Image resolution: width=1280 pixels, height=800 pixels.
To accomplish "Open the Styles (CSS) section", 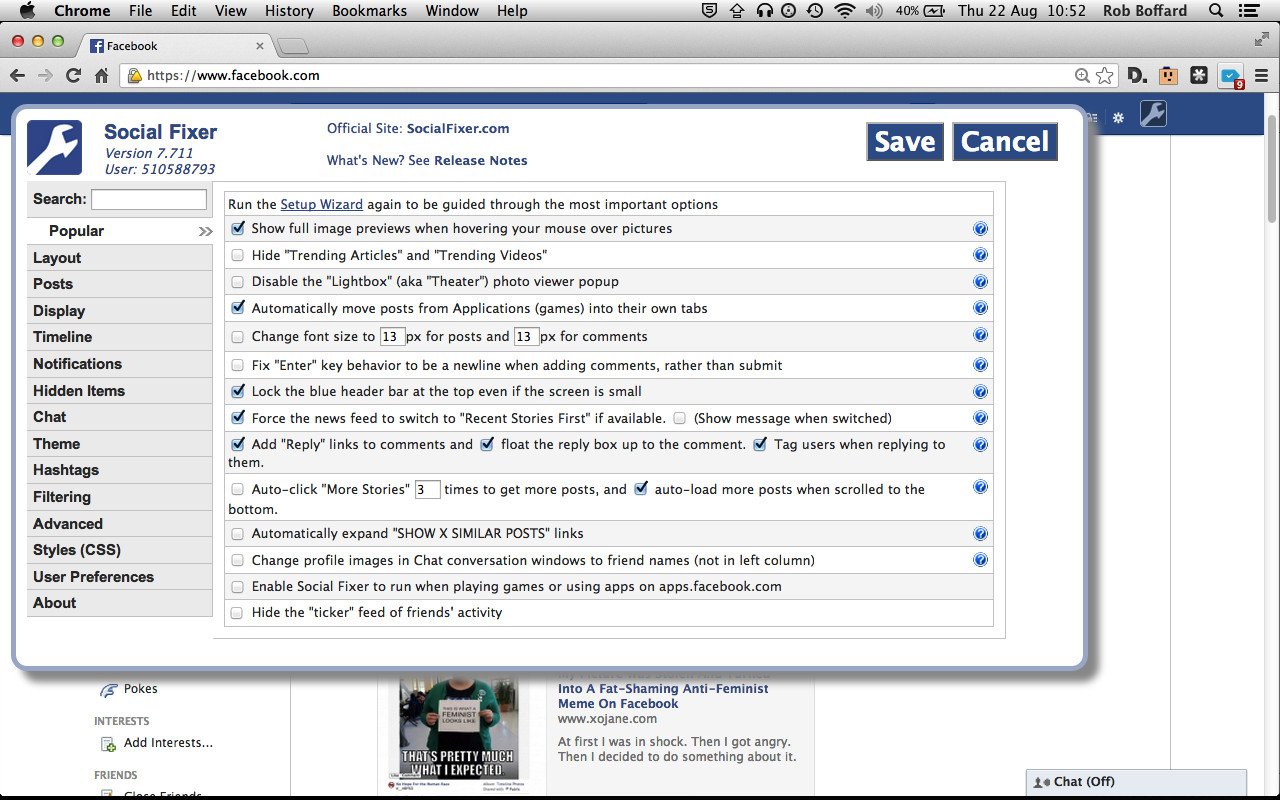I will pyautogui.click(x=120, y=550).
